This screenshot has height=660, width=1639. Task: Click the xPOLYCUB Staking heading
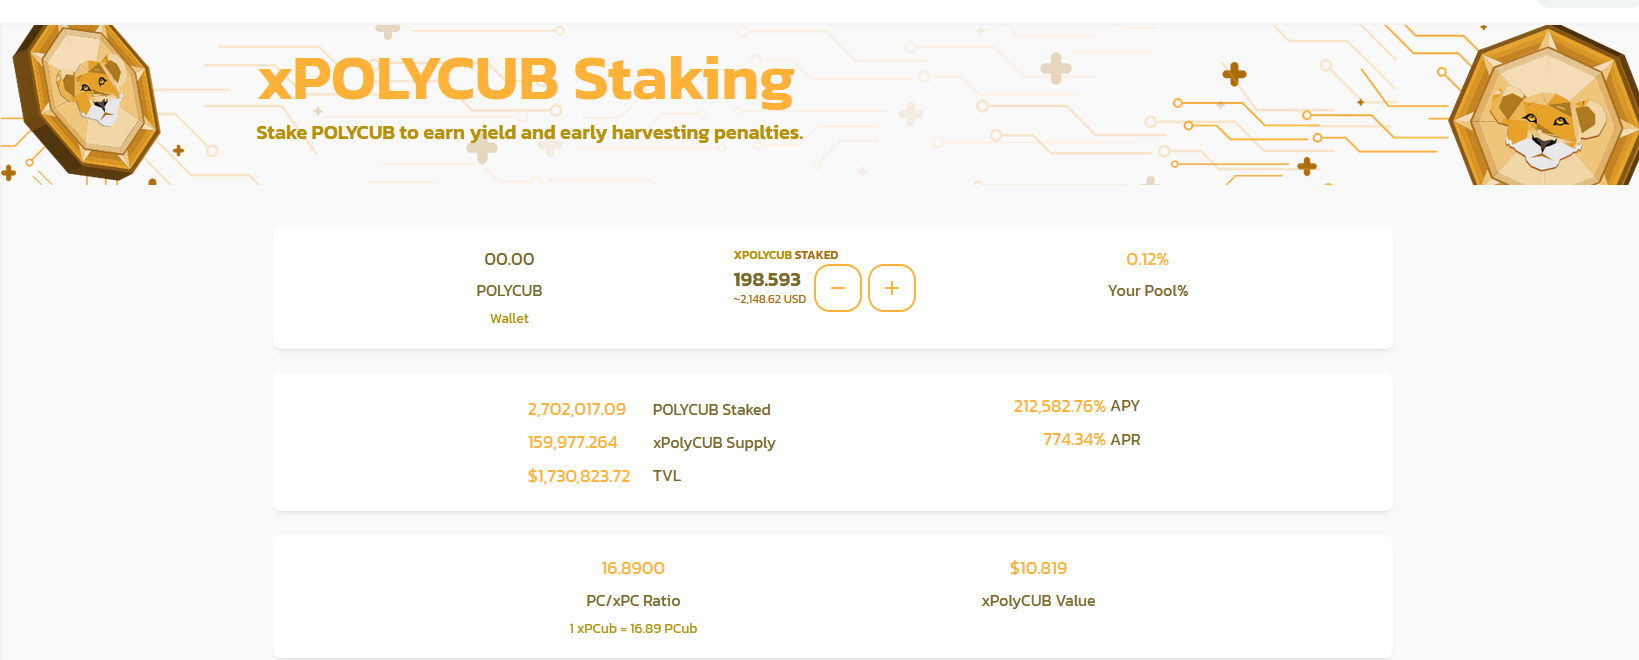pyautogui.click(x=526, y=80)
